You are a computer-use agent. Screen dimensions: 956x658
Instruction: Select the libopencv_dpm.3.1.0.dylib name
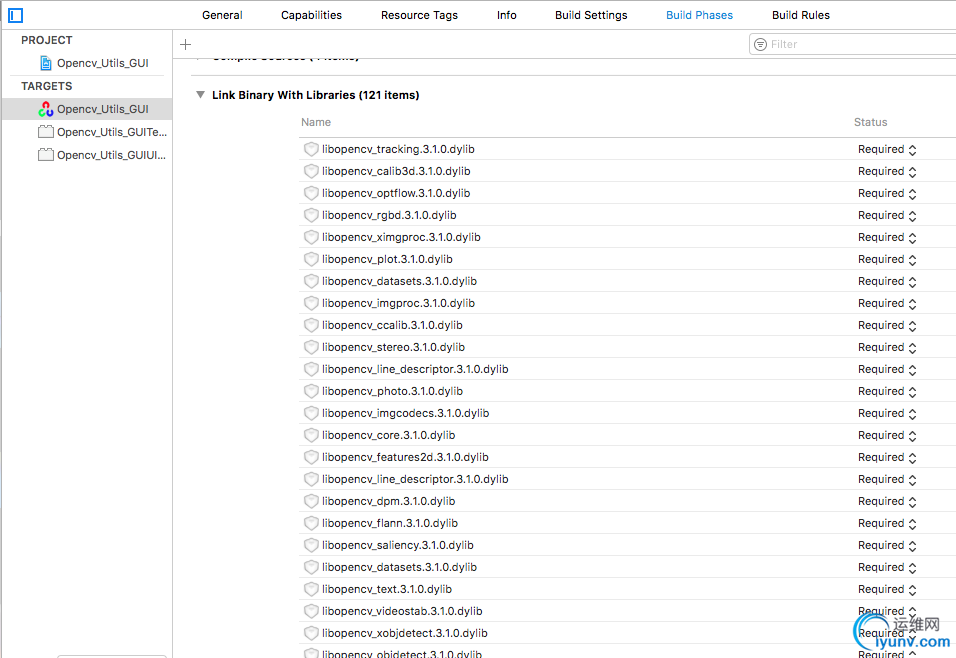[388, 501]
